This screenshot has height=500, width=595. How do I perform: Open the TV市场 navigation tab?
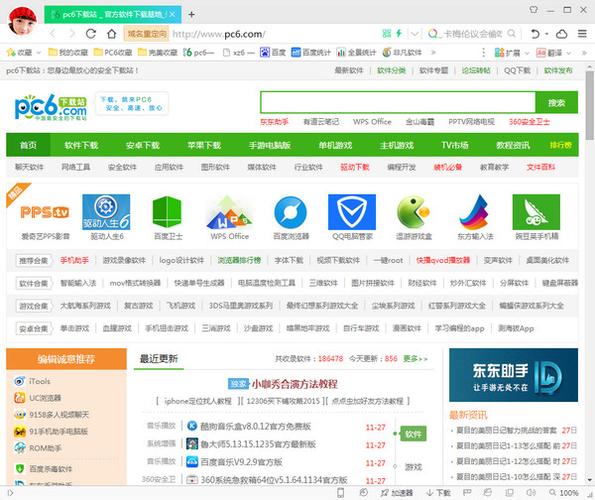tap(455, 145)
